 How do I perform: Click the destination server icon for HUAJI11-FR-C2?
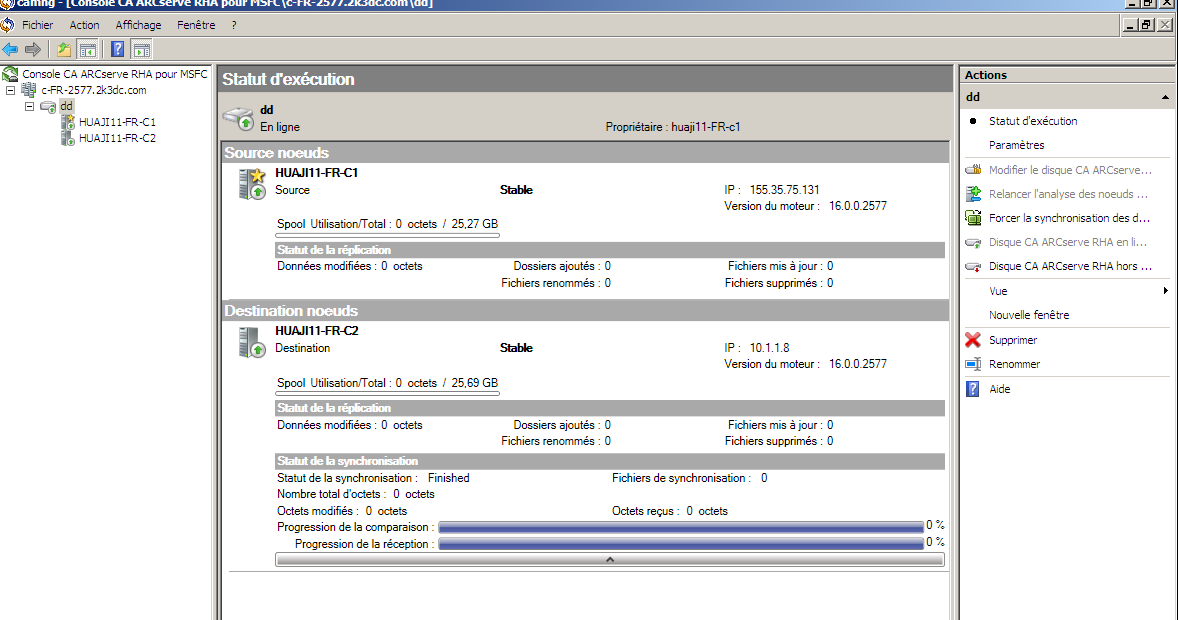coord(252,342)
